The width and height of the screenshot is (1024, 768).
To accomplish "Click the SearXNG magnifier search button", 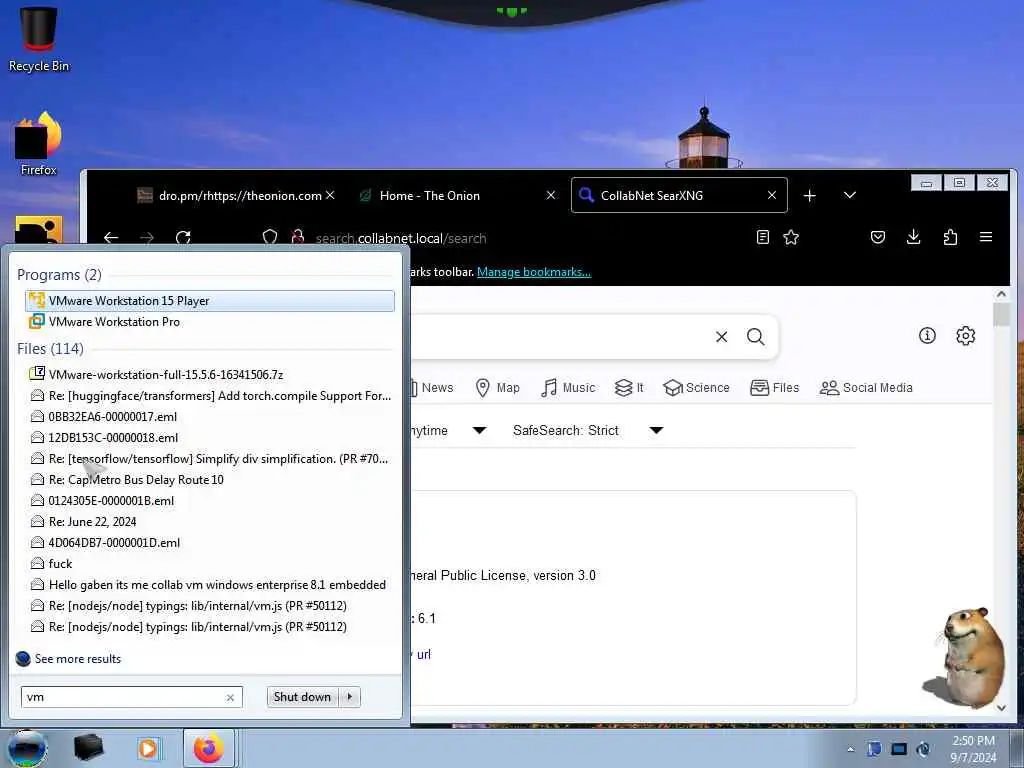I will pos(756,336).
